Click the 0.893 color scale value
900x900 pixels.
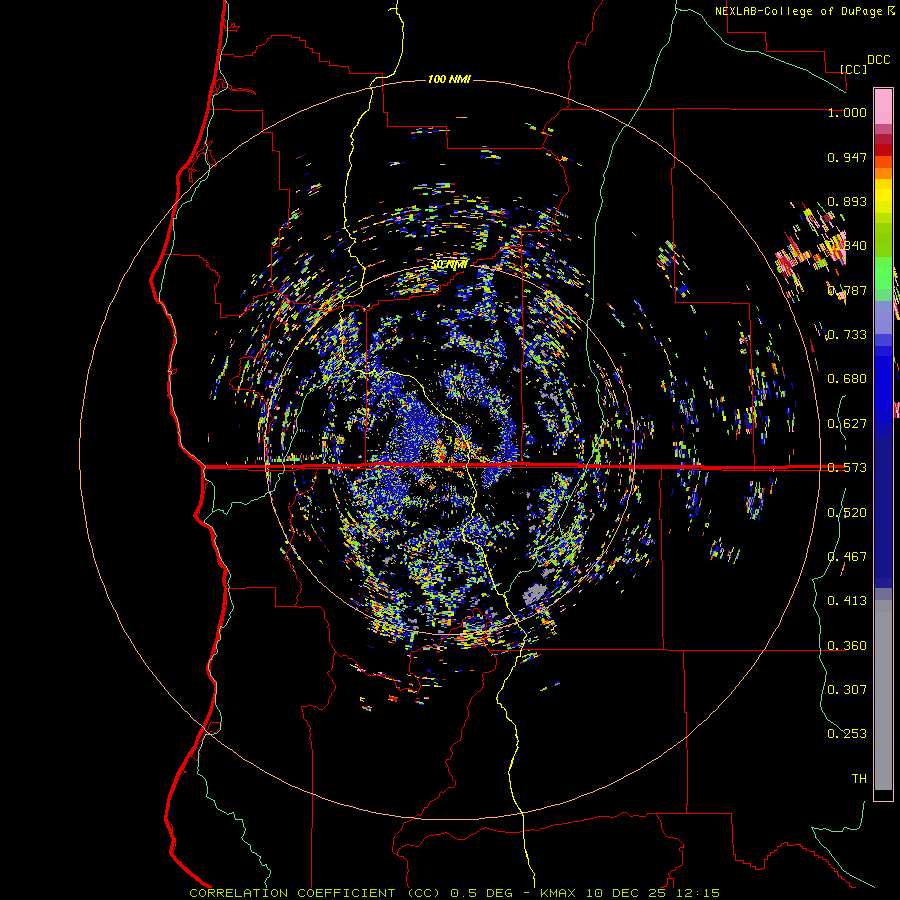click(x=847, y=201)
